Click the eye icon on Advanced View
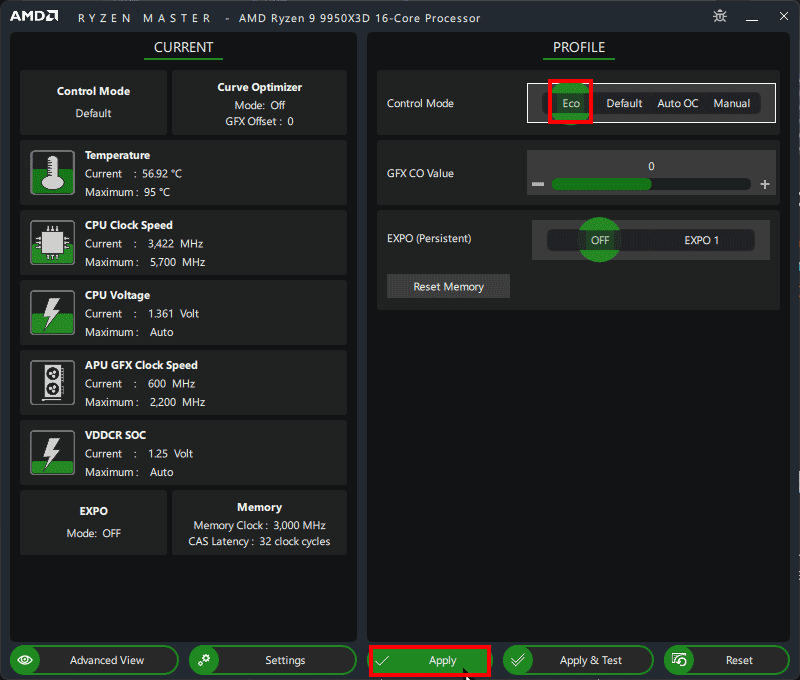This screenshot has height=680, width=800. [x=25, y=660]
